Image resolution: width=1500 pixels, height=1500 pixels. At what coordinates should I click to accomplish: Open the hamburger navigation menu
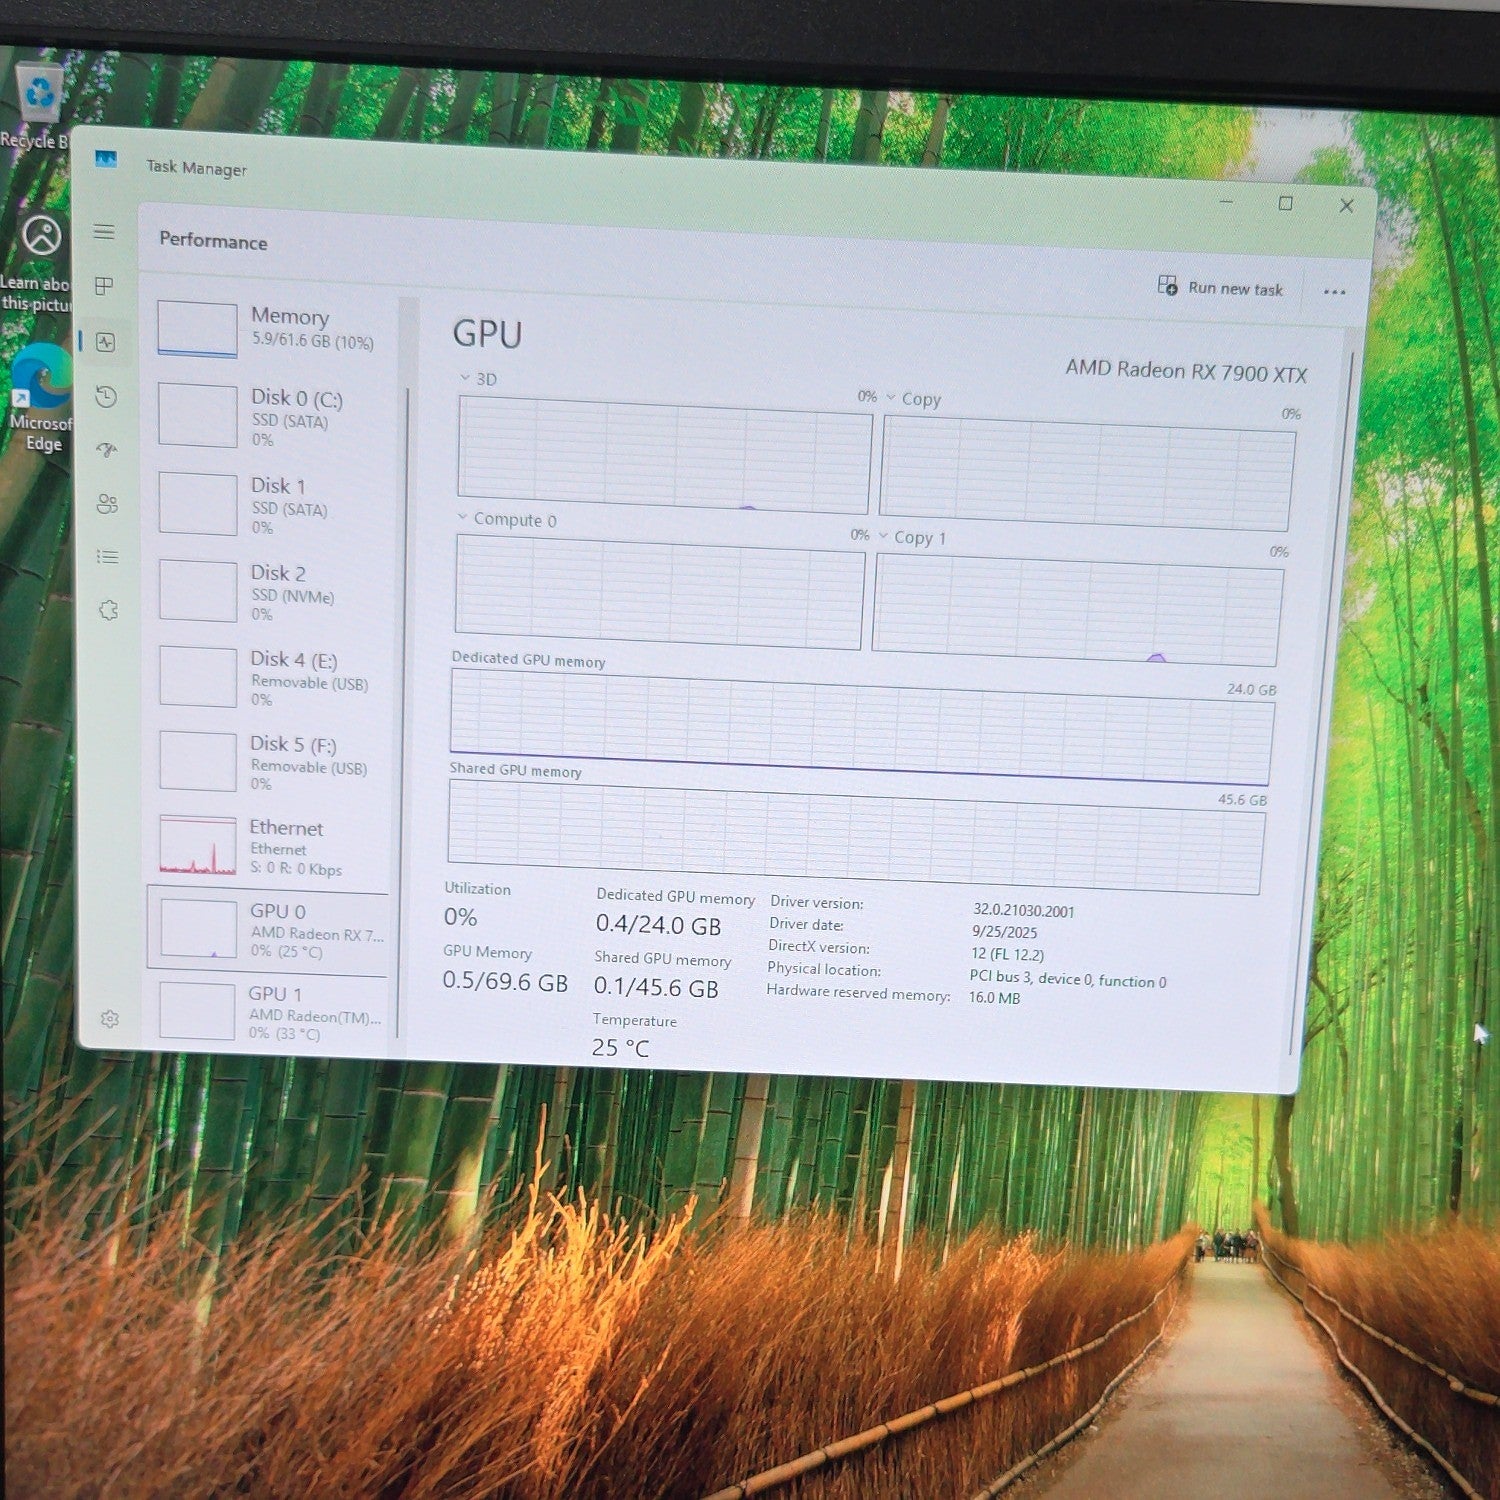[104, 232]
